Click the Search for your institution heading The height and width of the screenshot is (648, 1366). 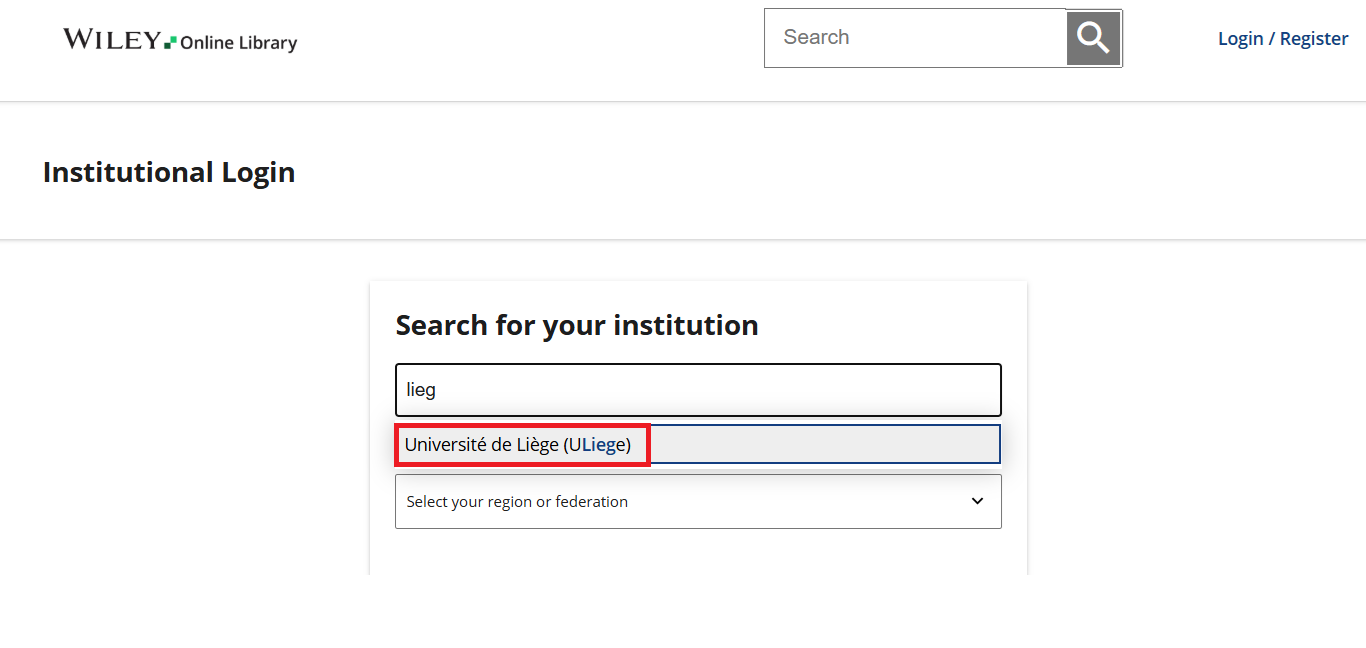click(577, 325)
